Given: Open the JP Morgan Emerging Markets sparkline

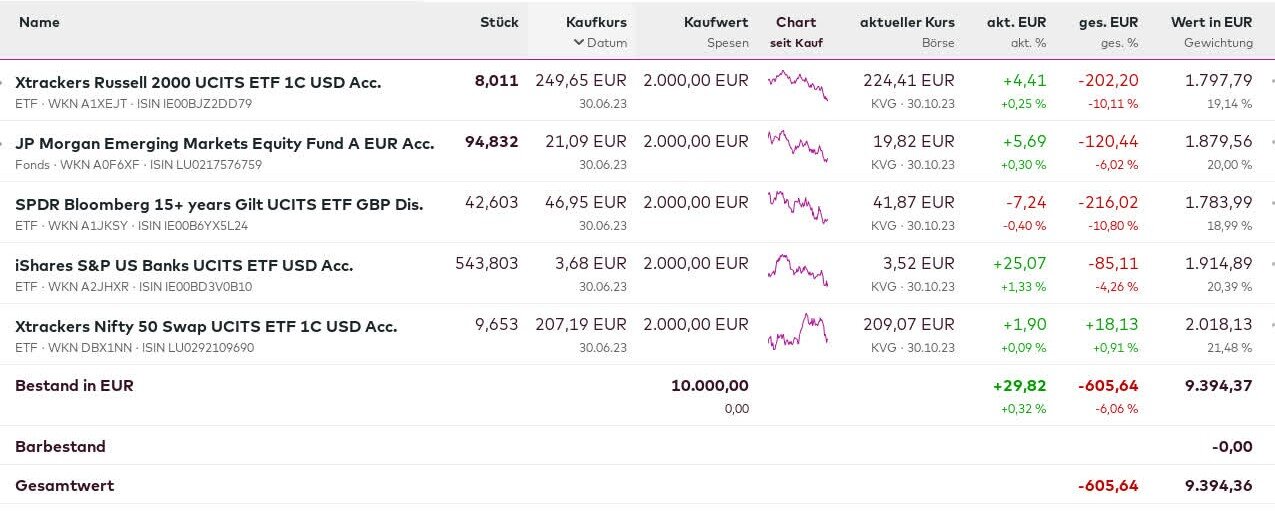Looking at the screenshot, I should pyautogui.click(x=797, y=146).
